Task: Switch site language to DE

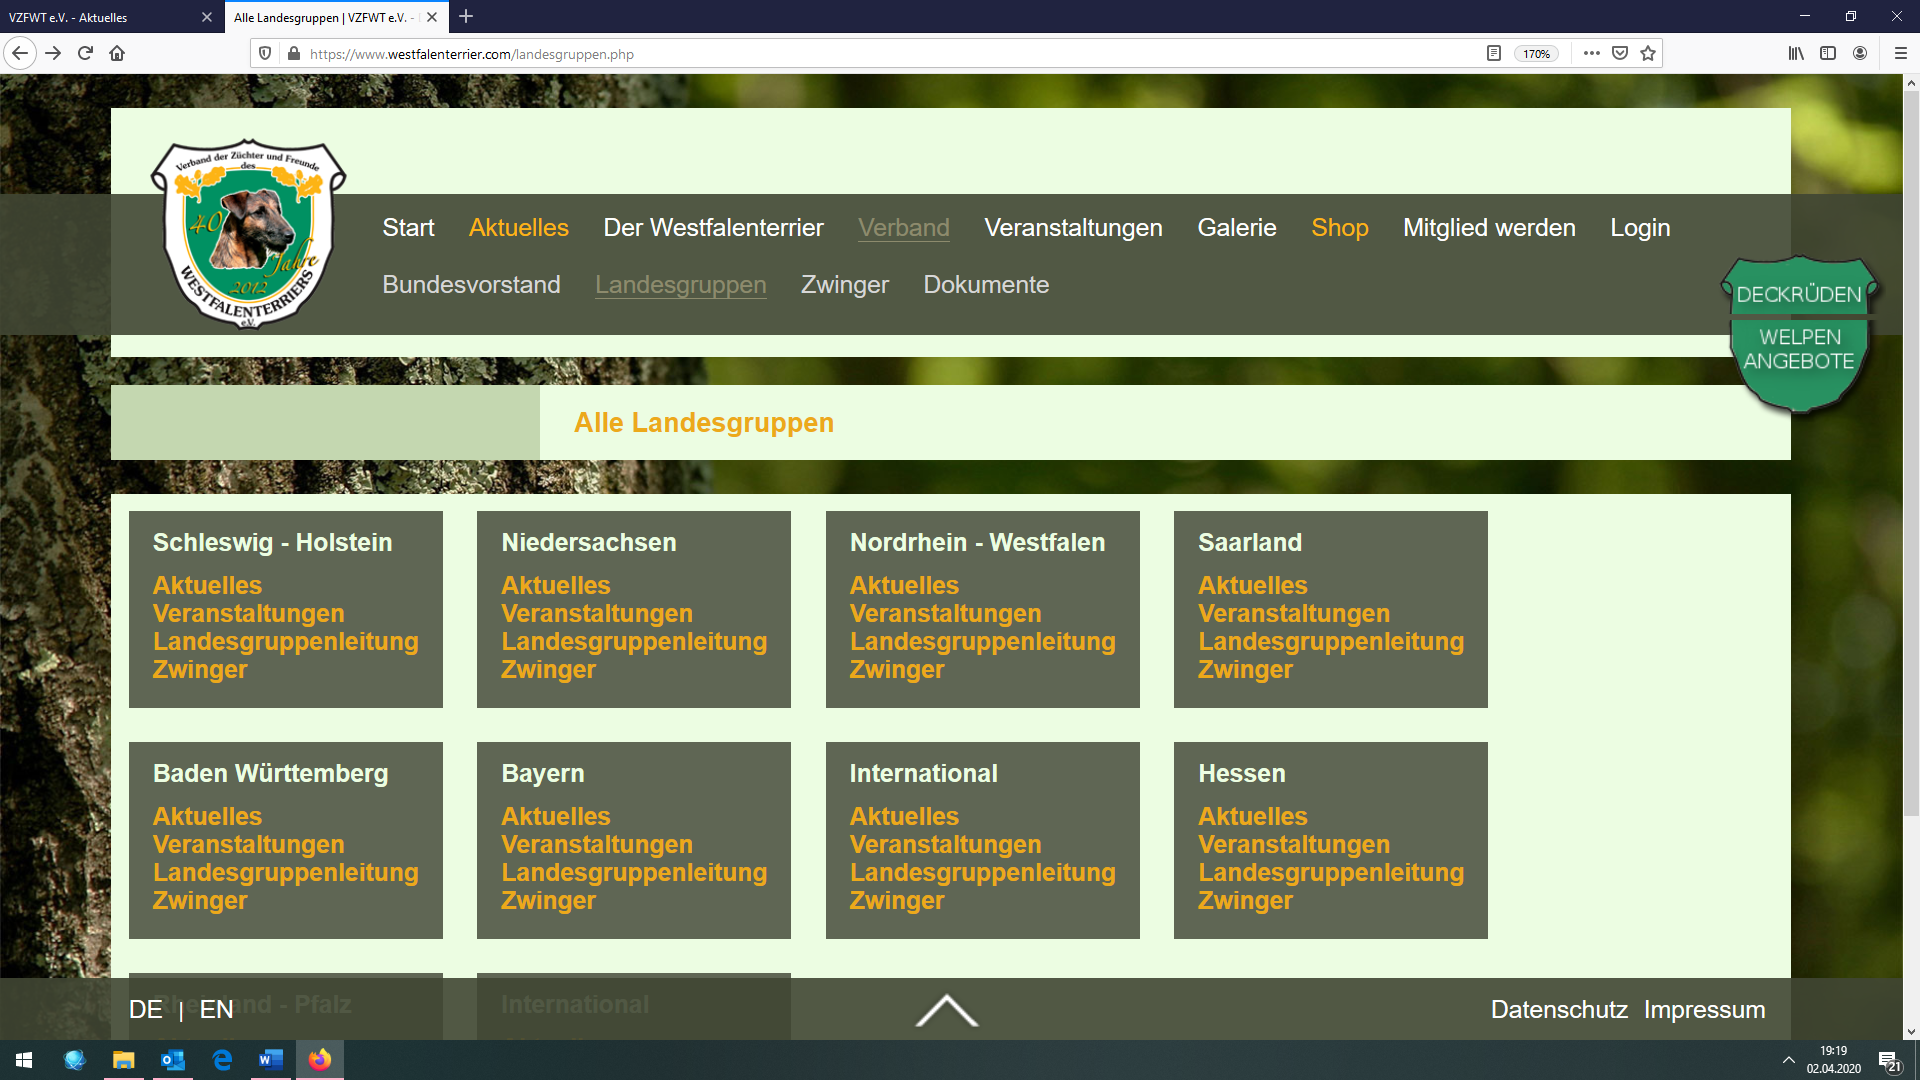Action: tap(146, 1009)
